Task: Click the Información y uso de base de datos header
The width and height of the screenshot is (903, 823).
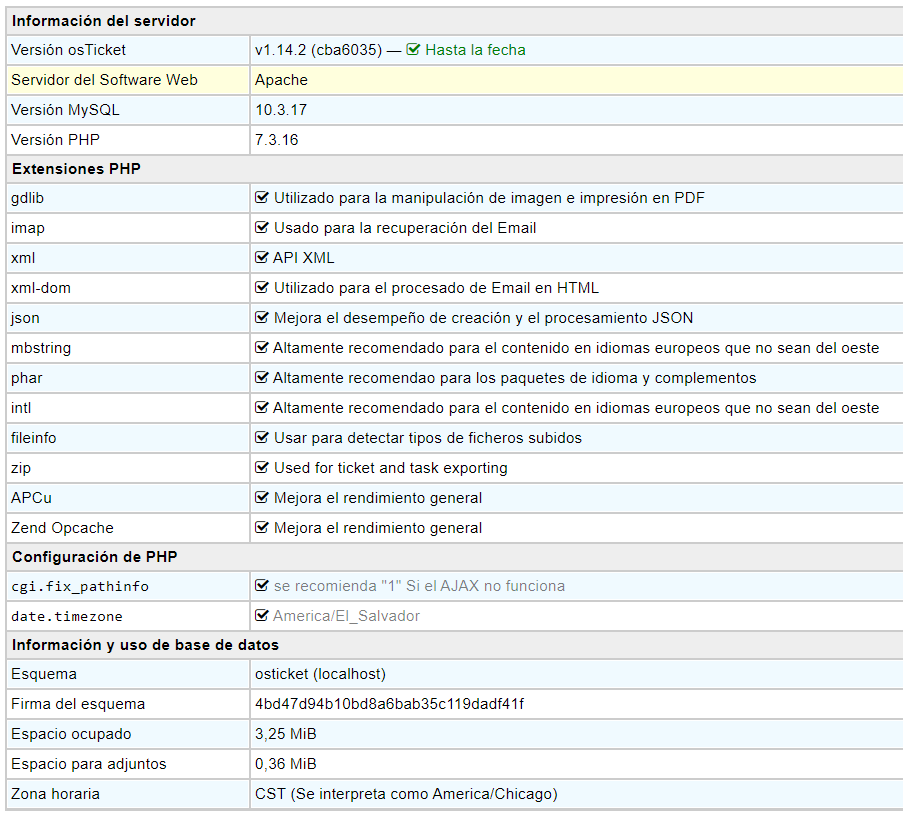Action: [145, 645]
